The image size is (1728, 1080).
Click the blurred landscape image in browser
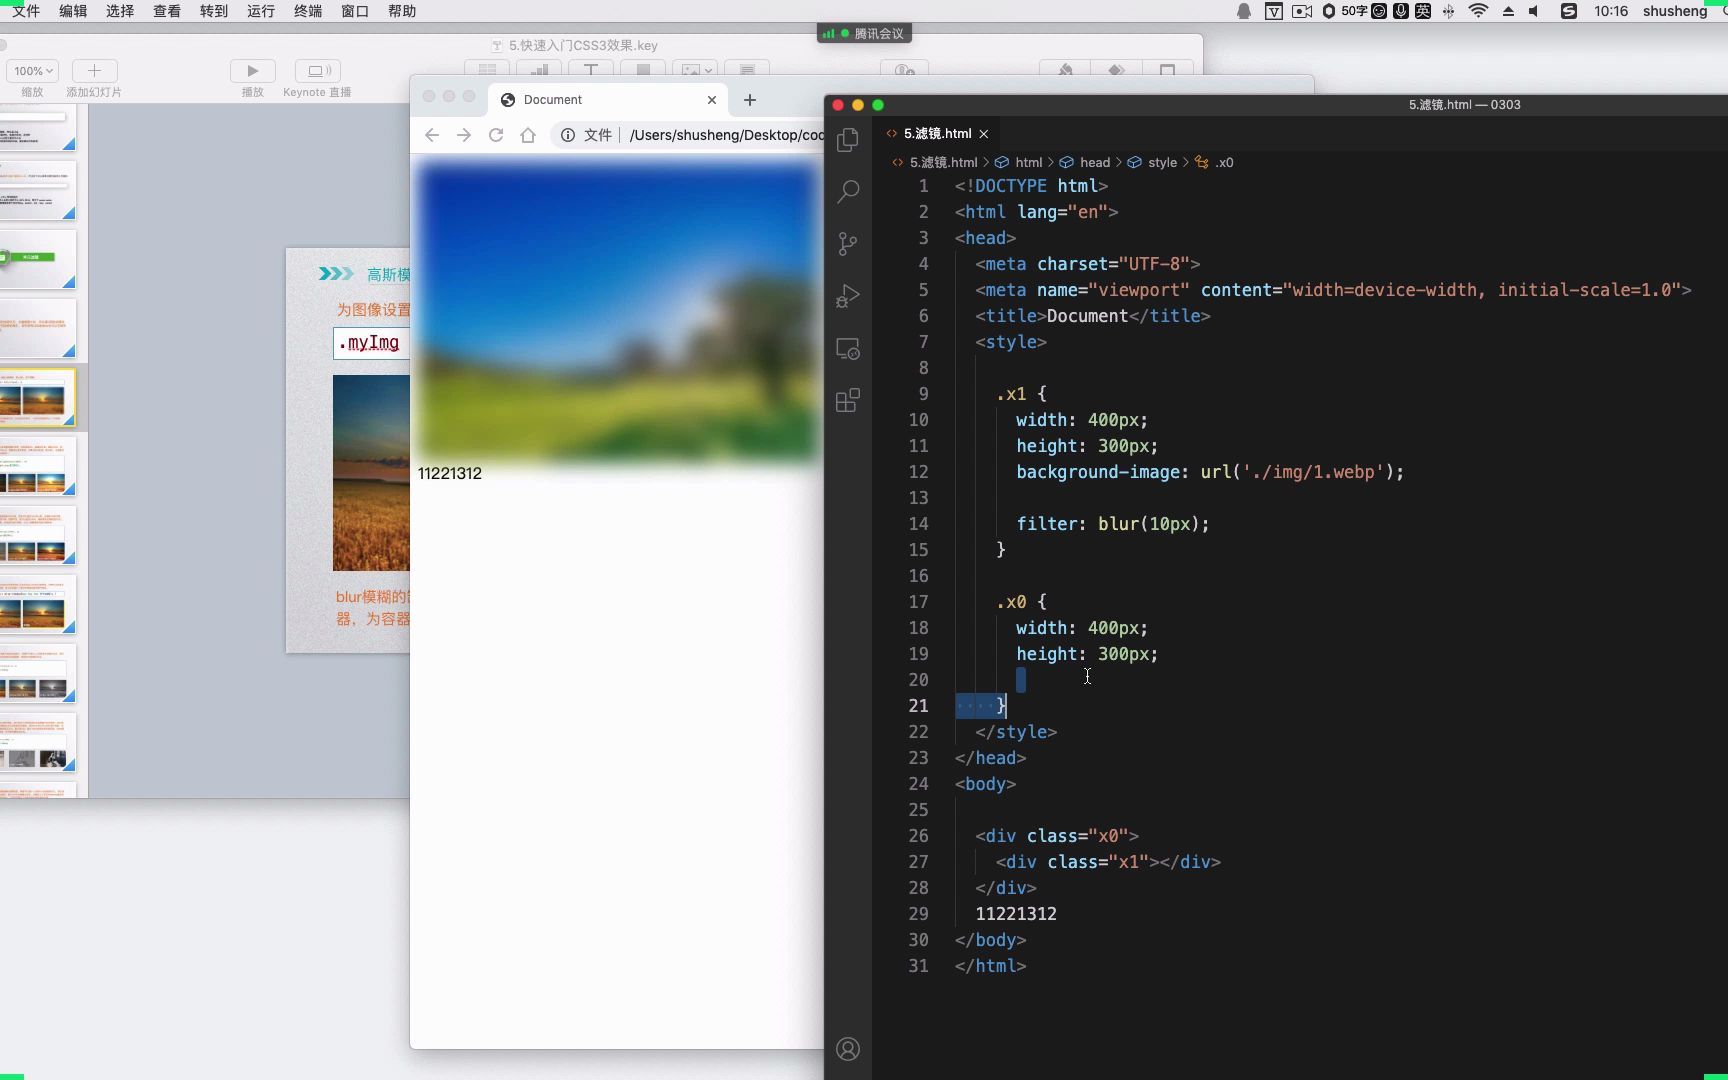618,311
